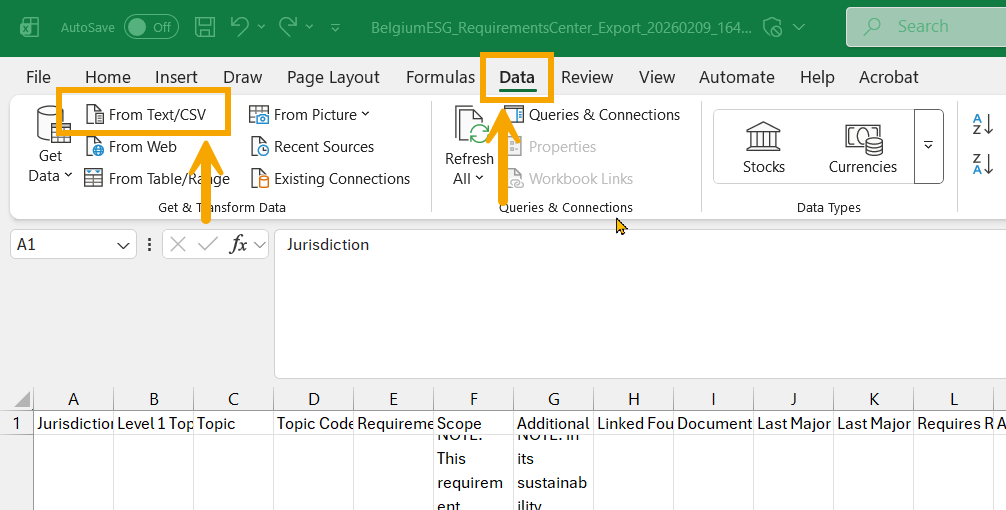Select the Stocks data type
This screenshot has height=510, width=1006.
point(763,147)
